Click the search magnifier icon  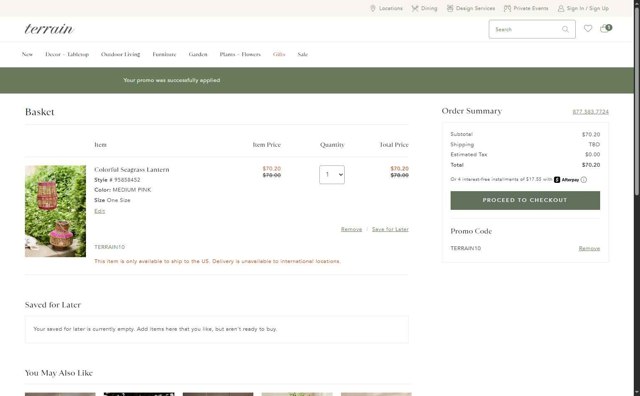tap(565, 29)
